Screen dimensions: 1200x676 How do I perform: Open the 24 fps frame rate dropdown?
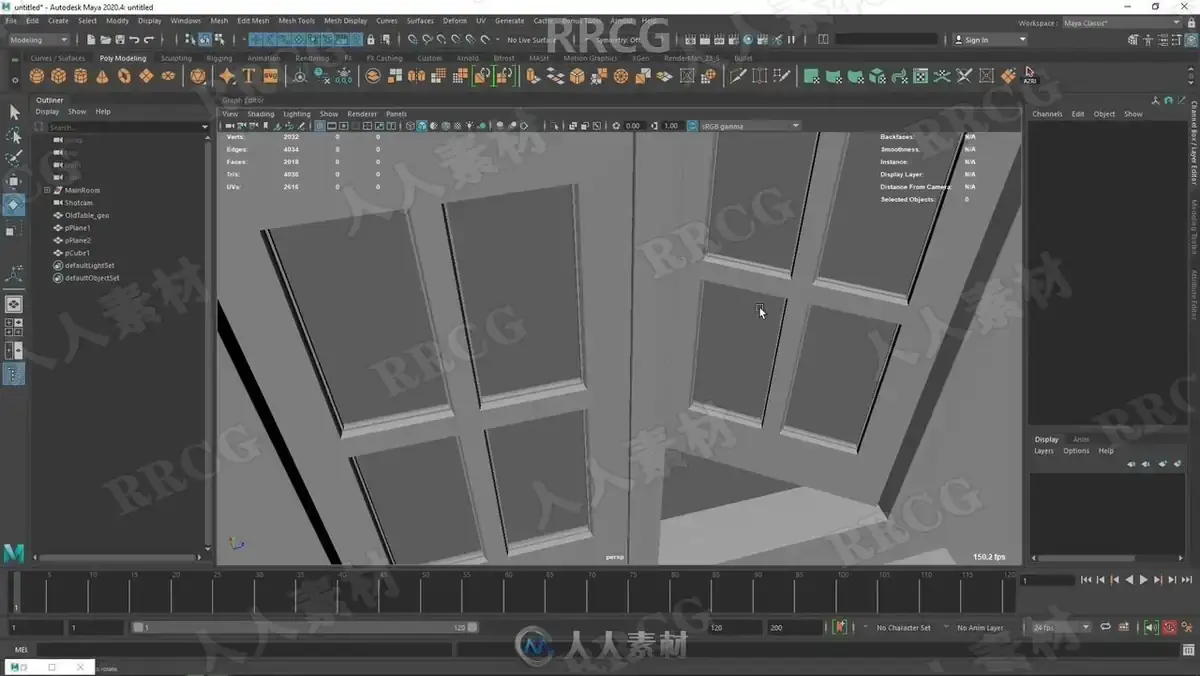pyautogui.click(x=1061, y=627)
